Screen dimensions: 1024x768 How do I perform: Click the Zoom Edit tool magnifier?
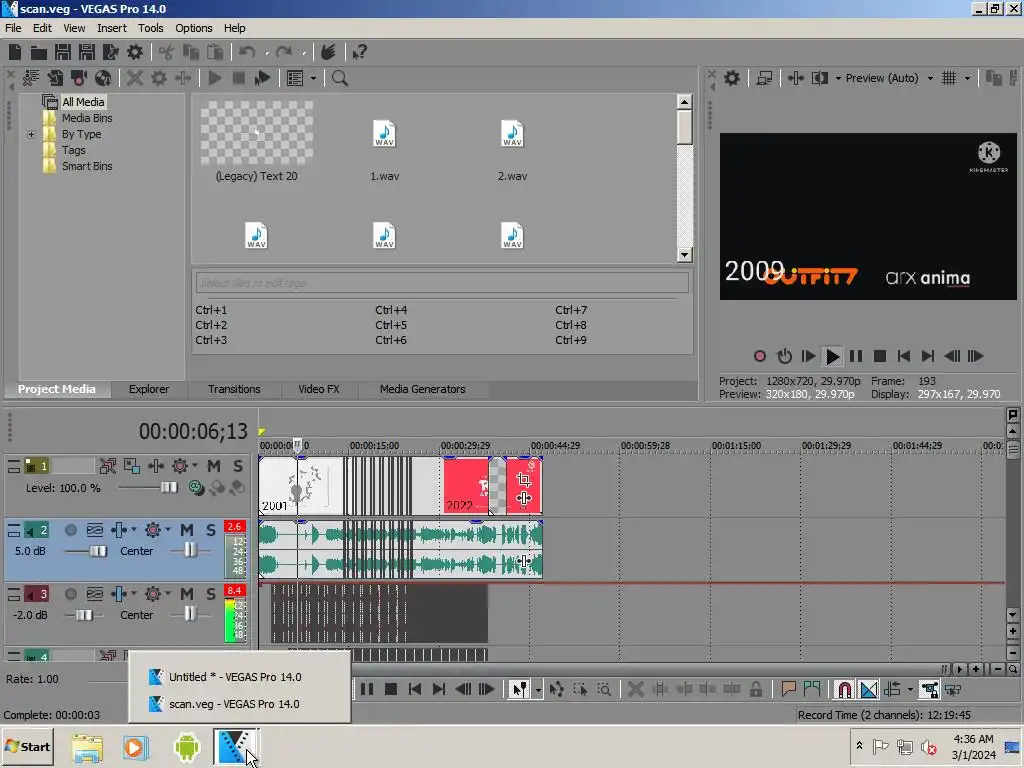(604, 689)
